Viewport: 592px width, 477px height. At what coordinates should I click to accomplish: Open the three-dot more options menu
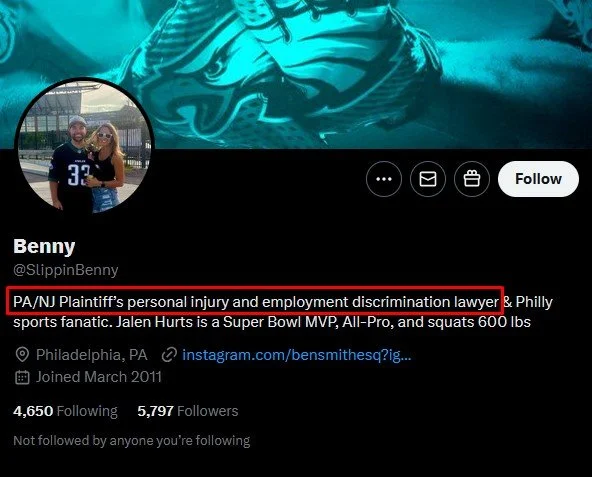click(x=384, y=179)
